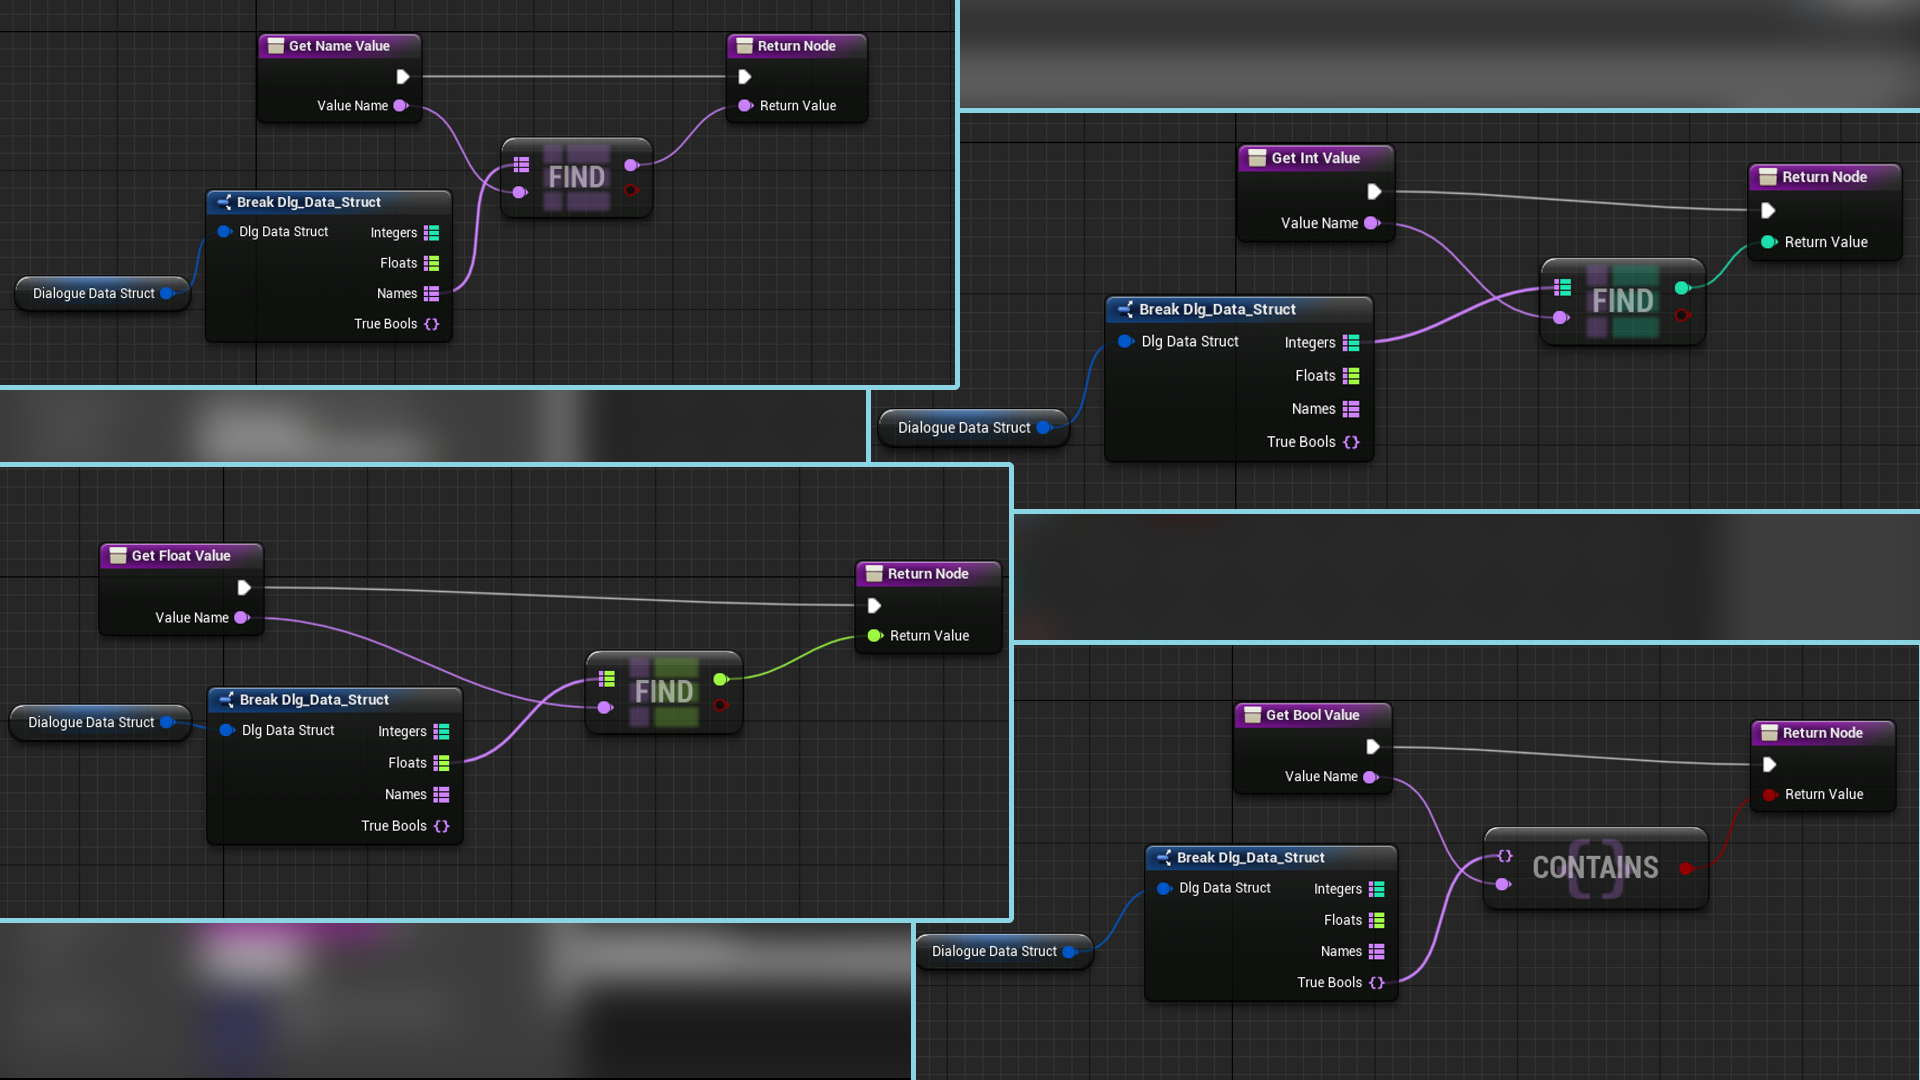Viewport: 1920px width, 1080px height.
Task: Click exec output pin on Get Bool Value
Action: [x=1373, y=747]
